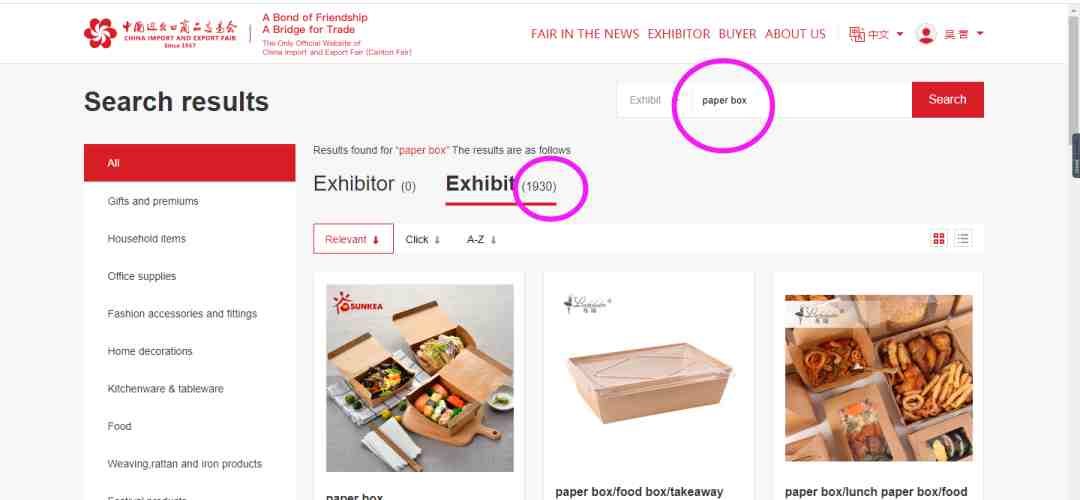Click the language translate icon
1080x500 pixels.
point(857,34)
